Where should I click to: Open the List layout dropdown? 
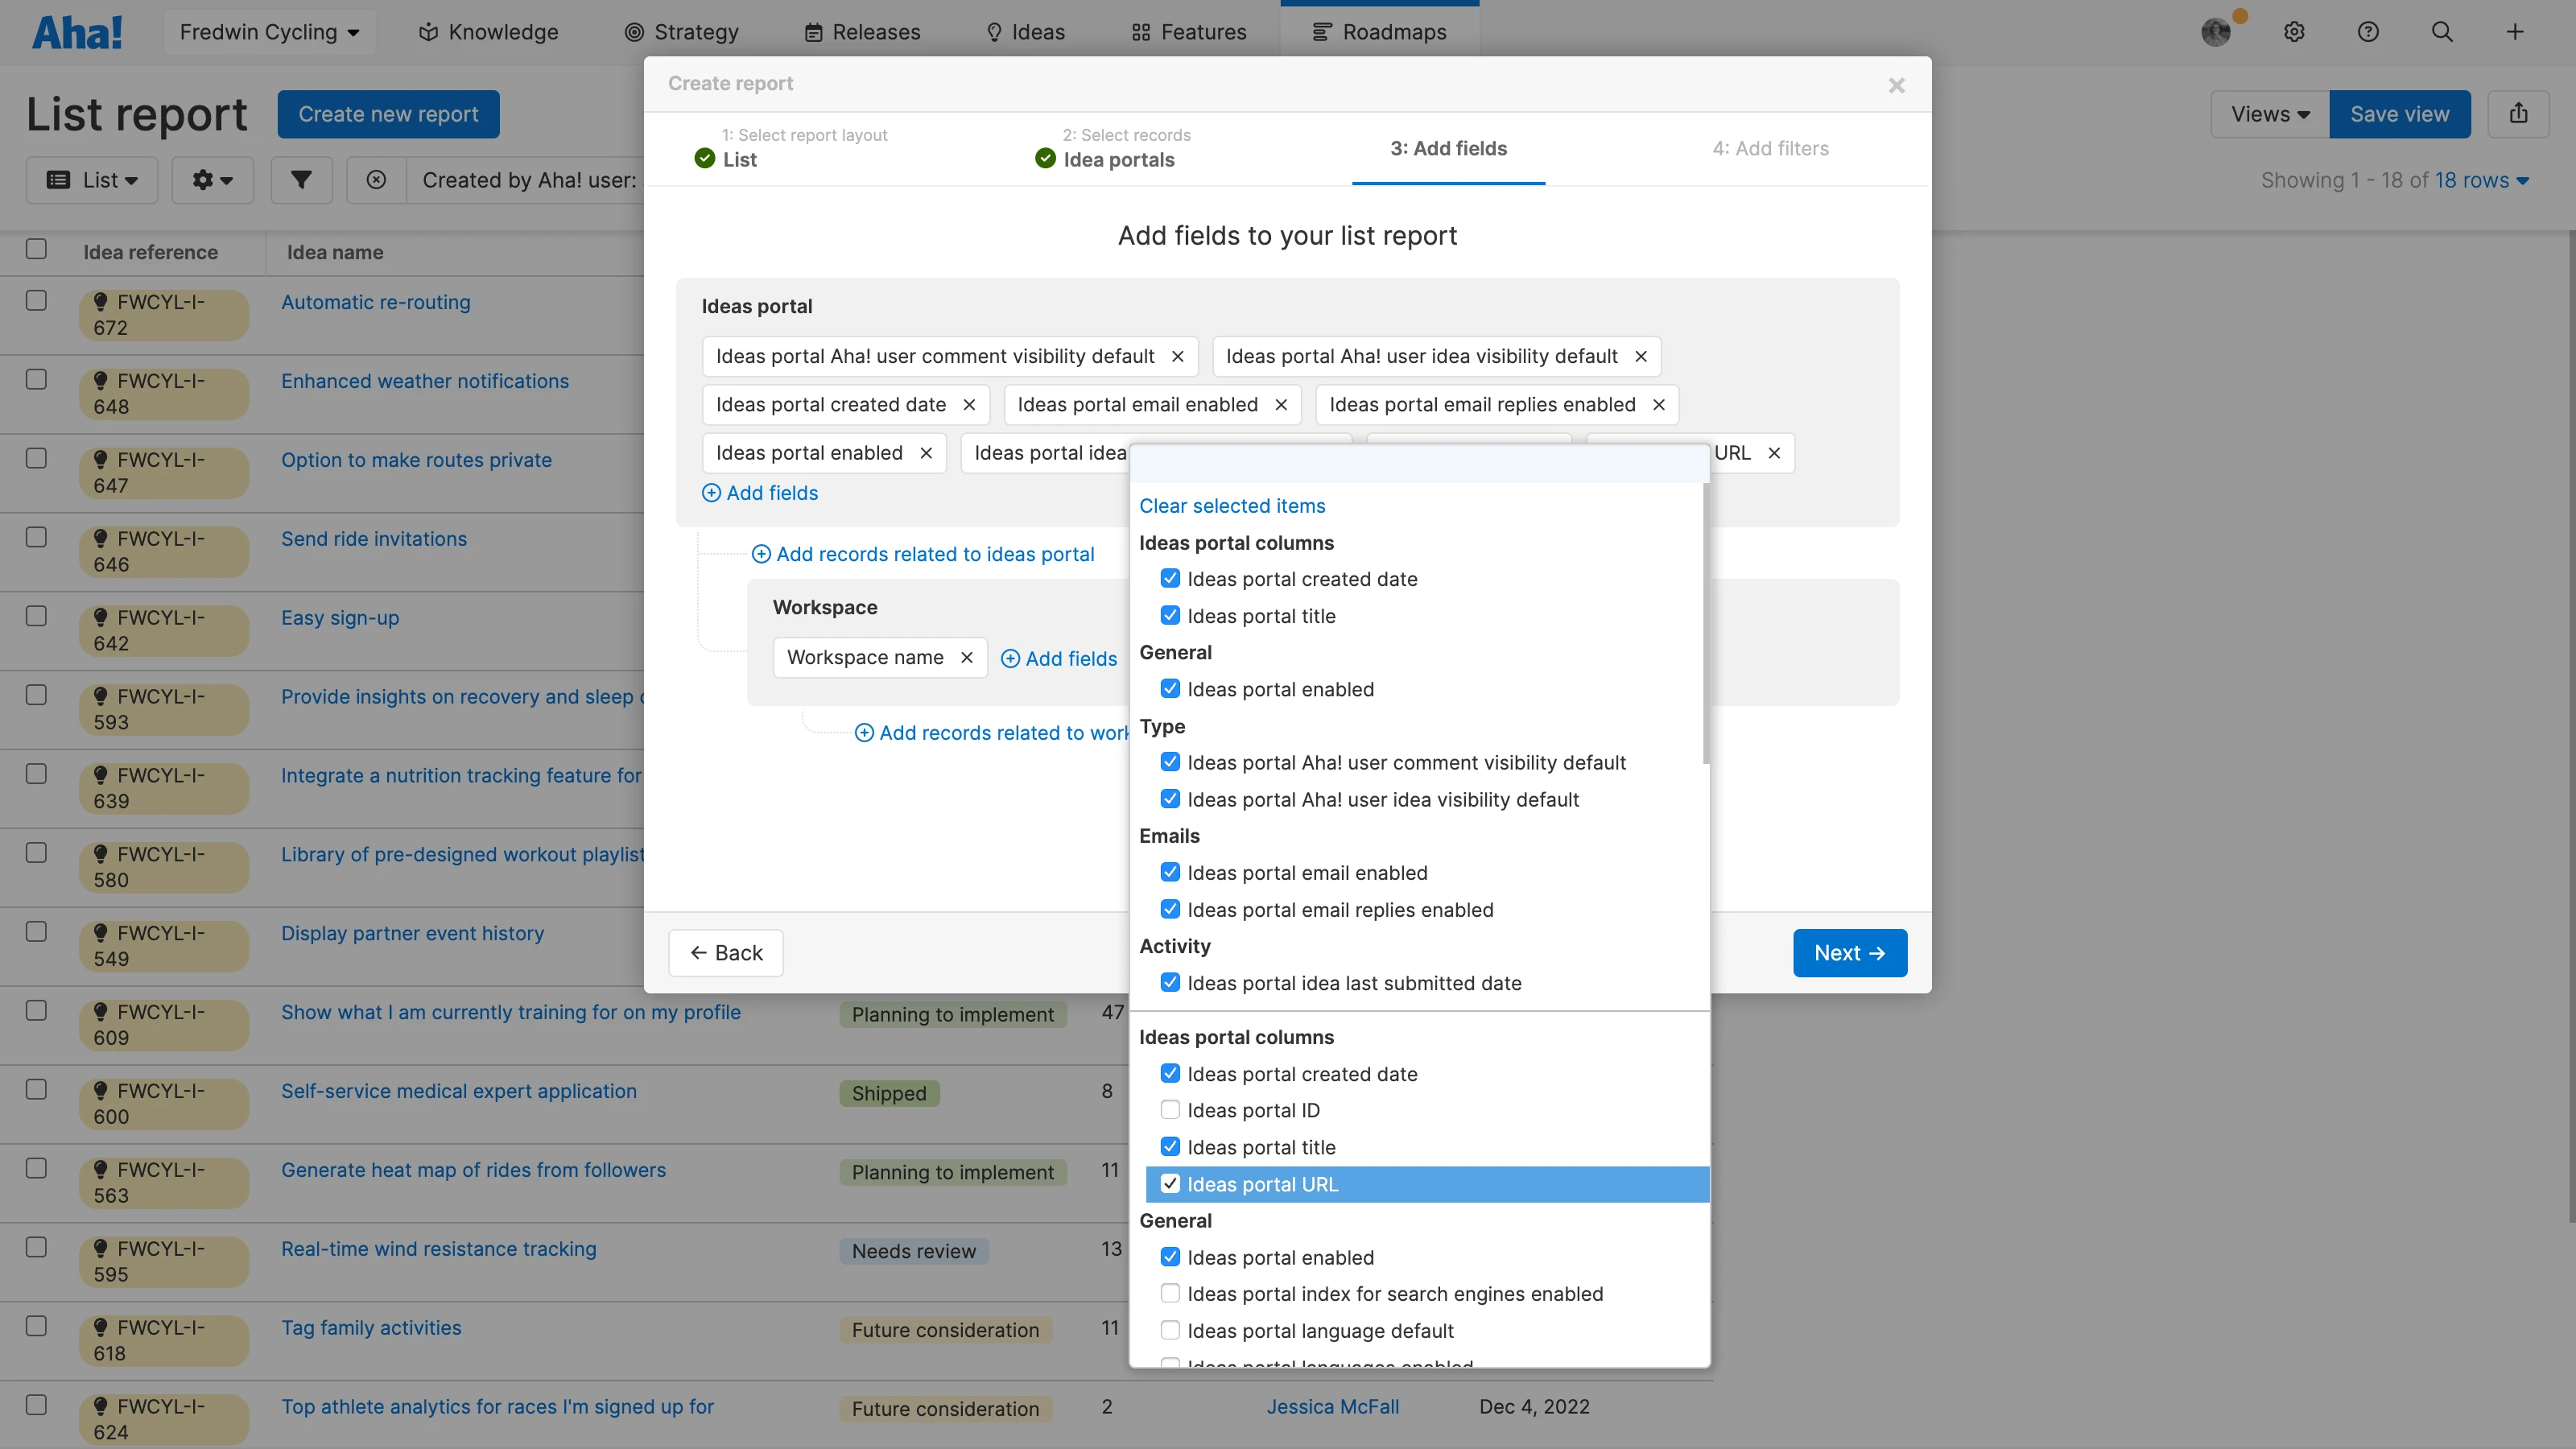click(92, 180)
